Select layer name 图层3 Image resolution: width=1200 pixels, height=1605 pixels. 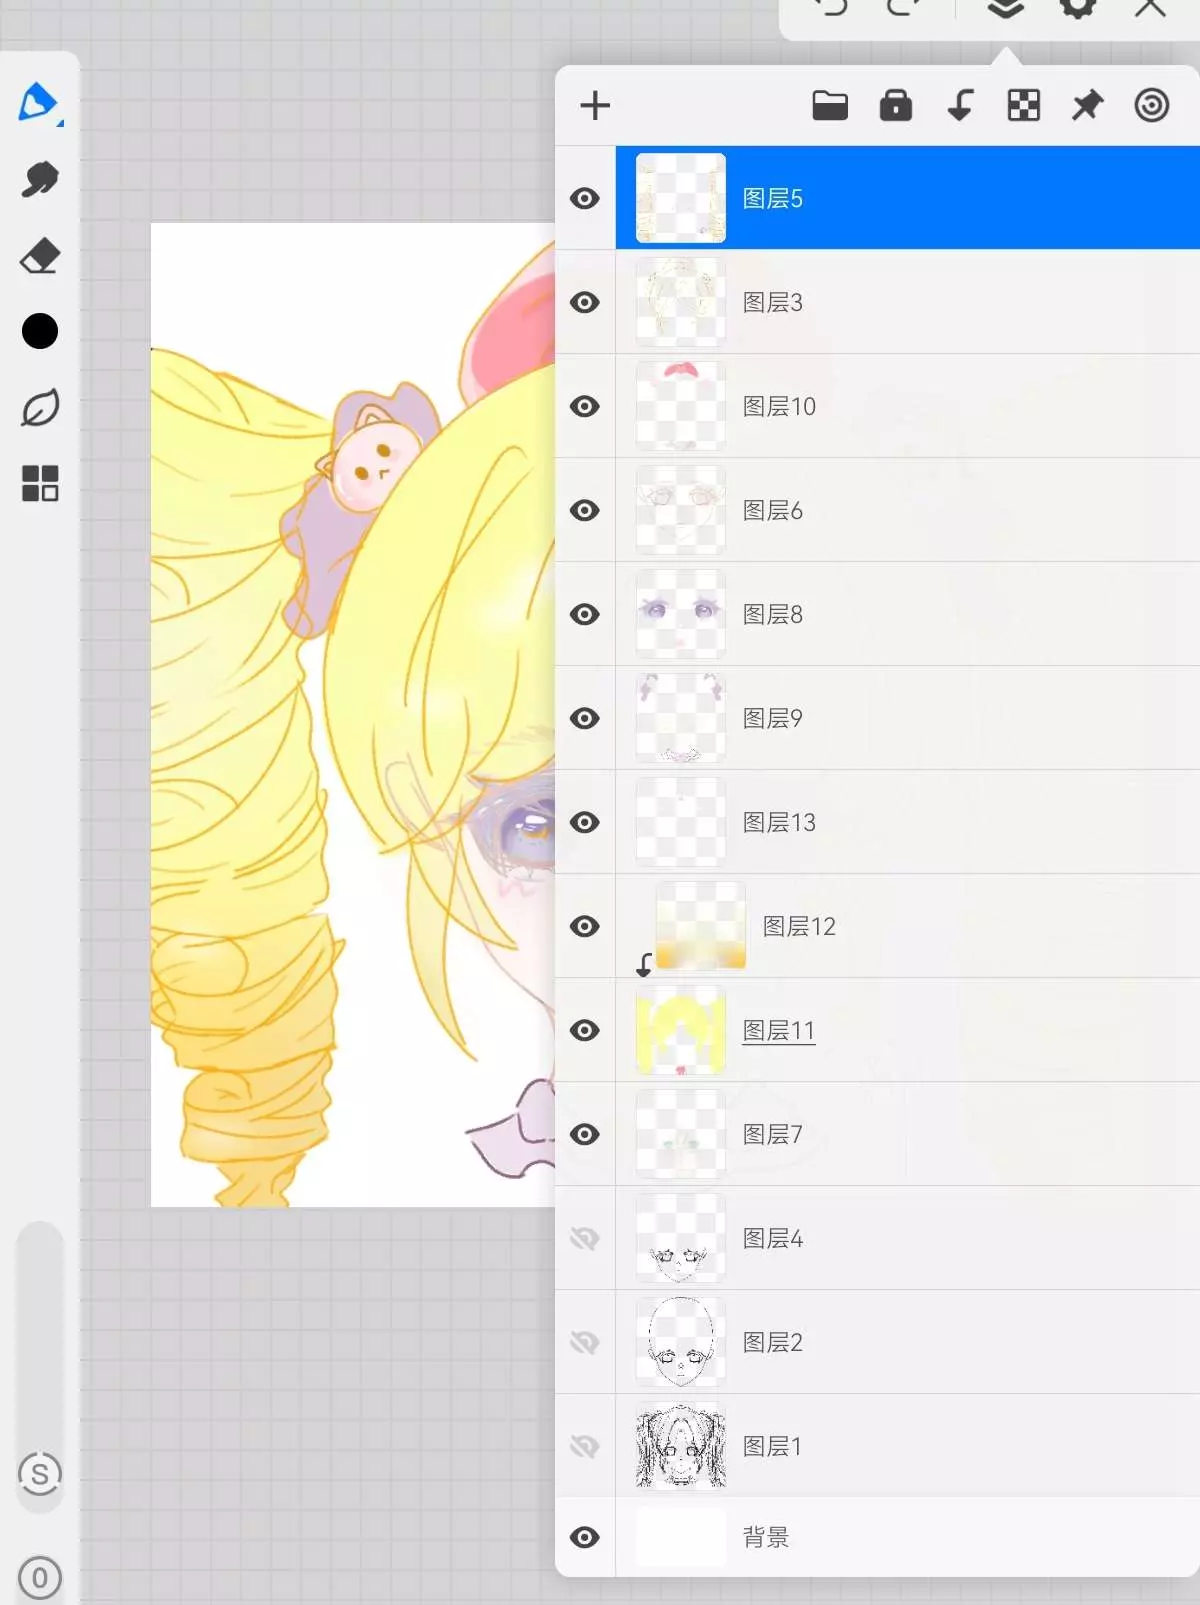coord(772,302)
